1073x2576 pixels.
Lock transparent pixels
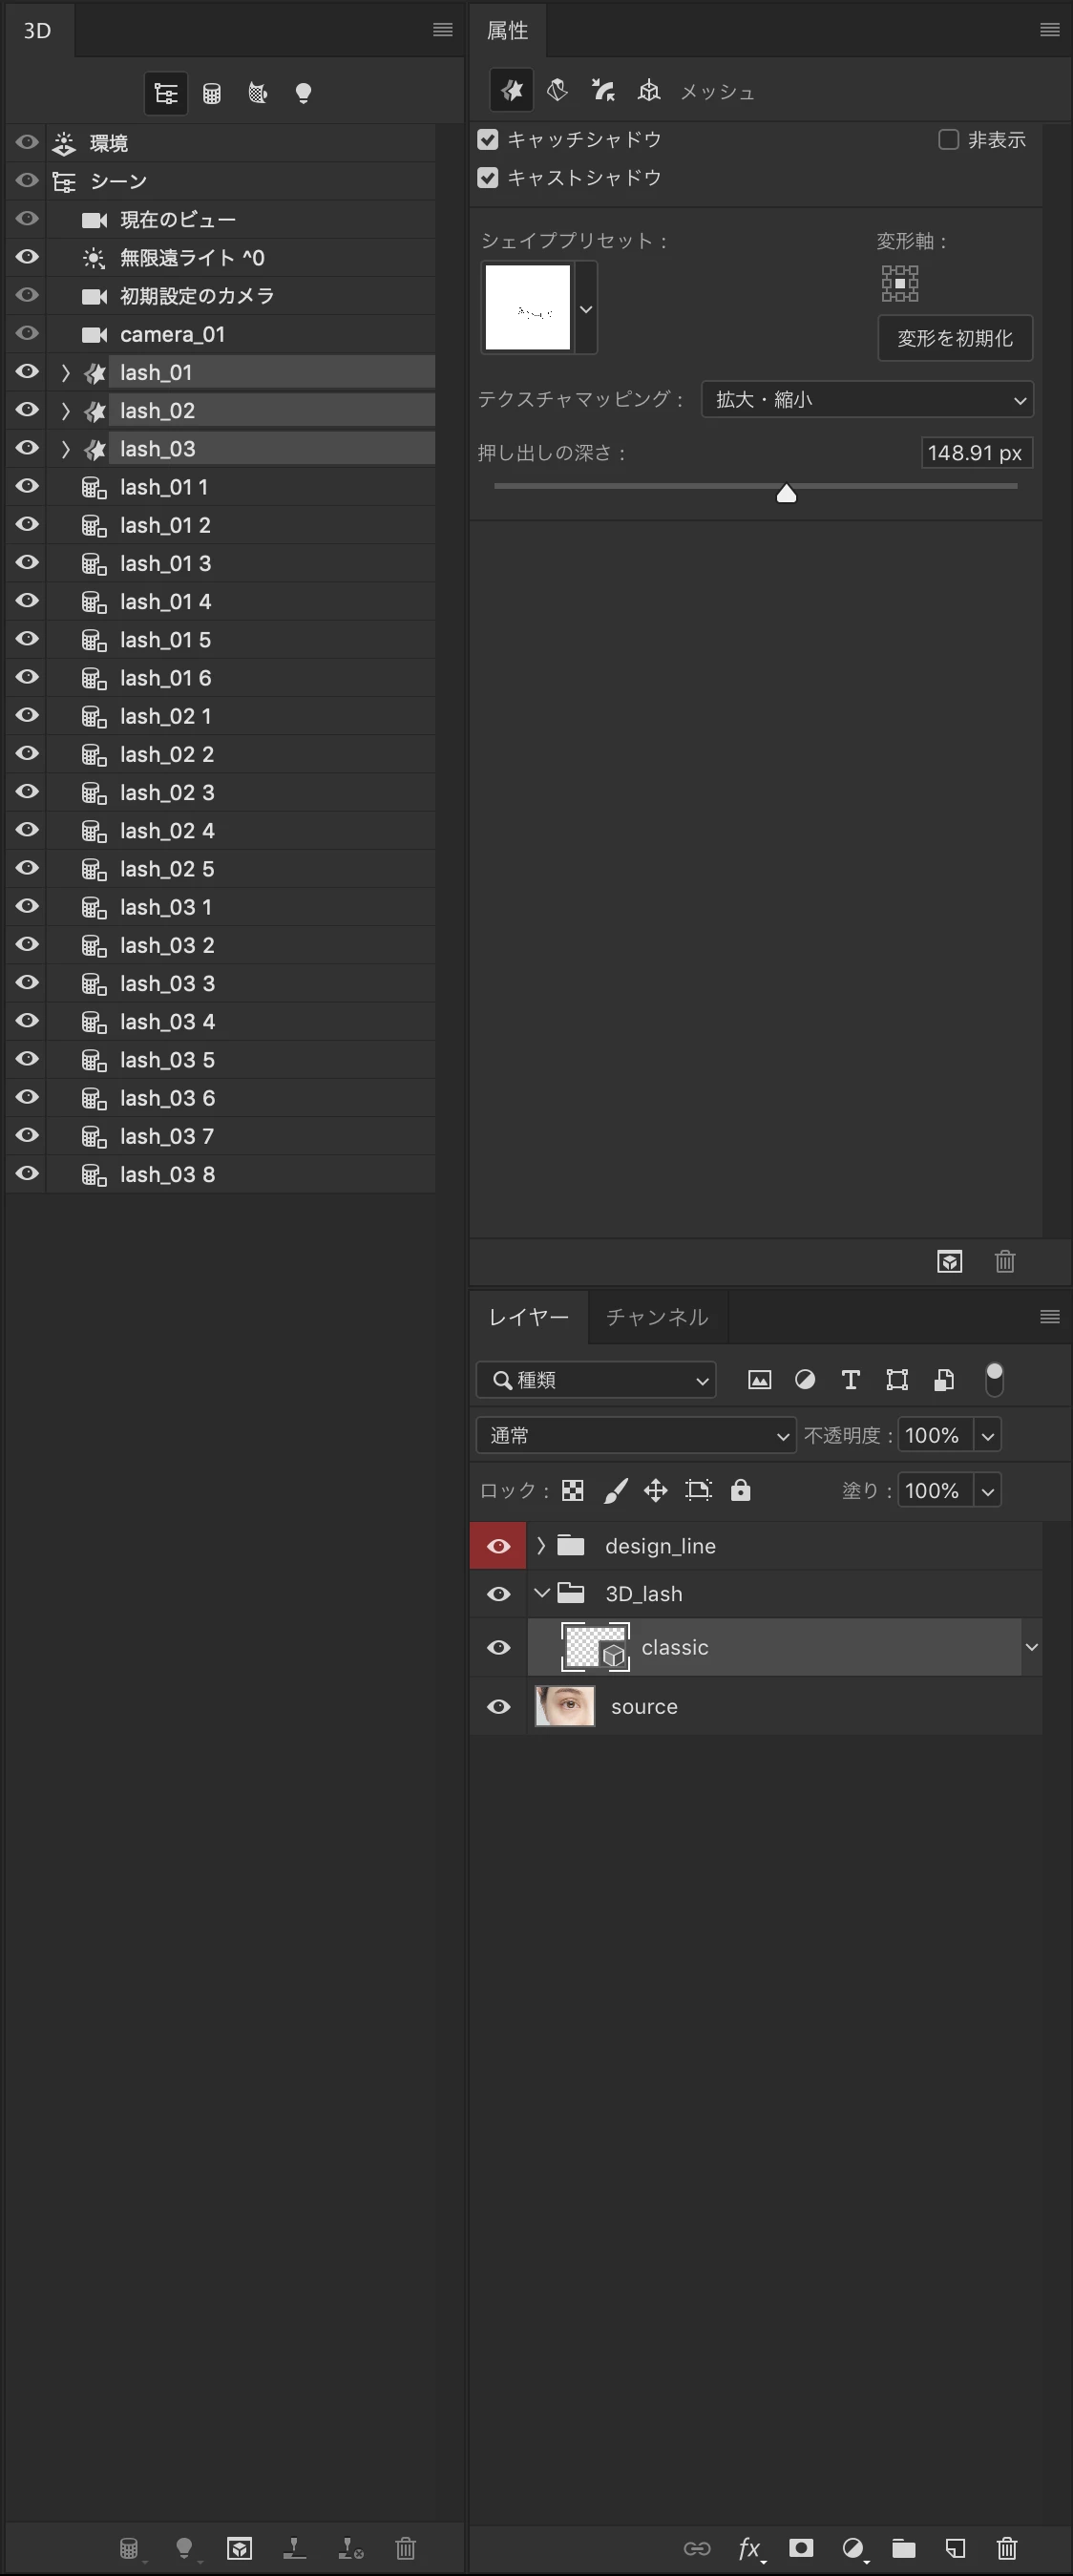(573, 1491)
